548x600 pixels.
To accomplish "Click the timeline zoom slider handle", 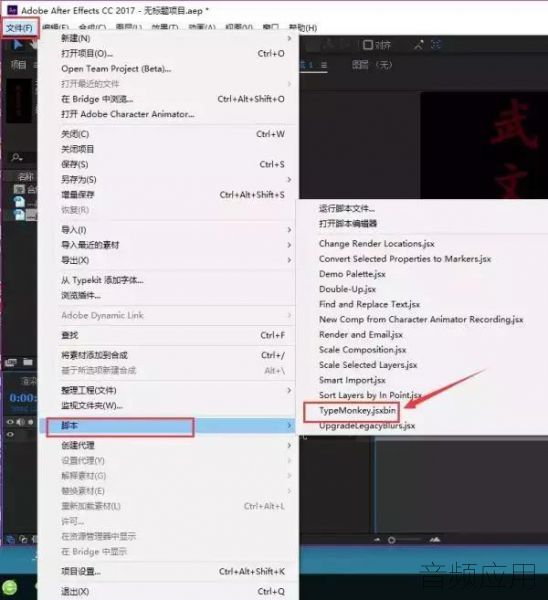I will [391, 540].
